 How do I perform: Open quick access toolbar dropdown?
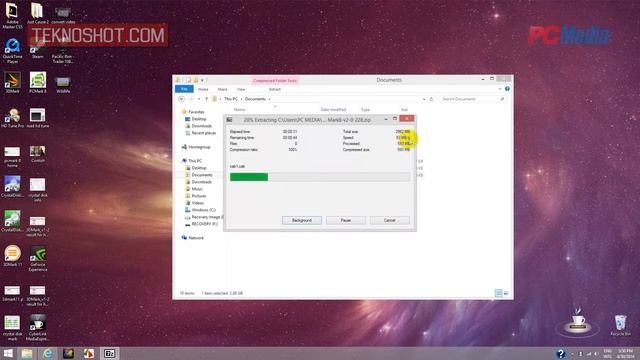pyautogui.click(x=202, y=80)
